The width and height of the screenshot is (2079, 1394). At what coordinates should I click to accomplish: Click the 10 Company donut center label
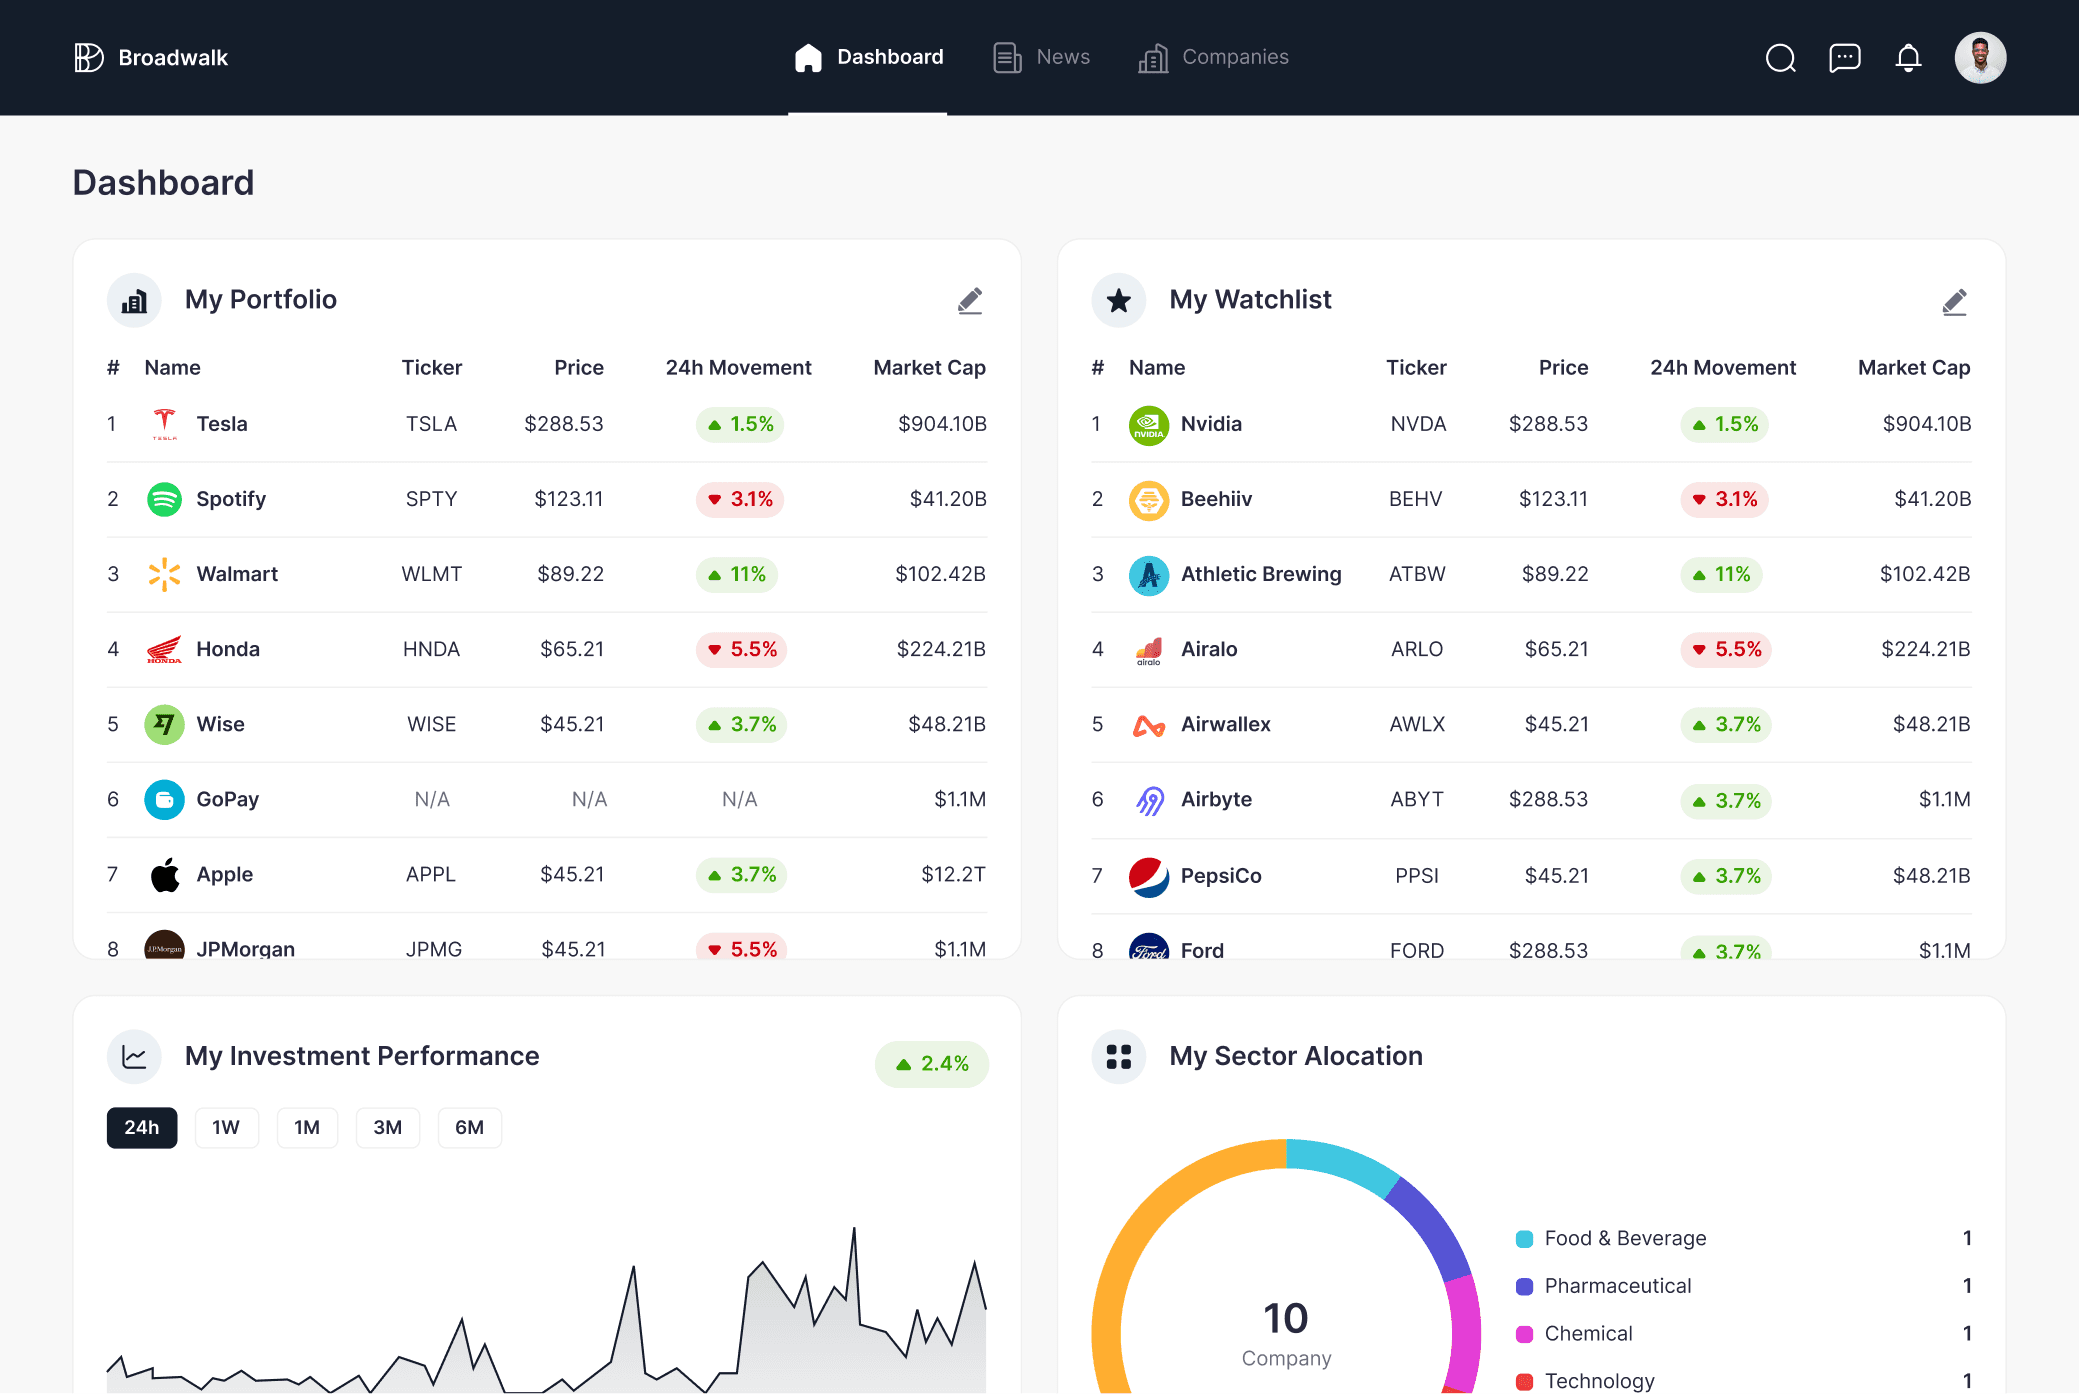coord(1286,1334)
